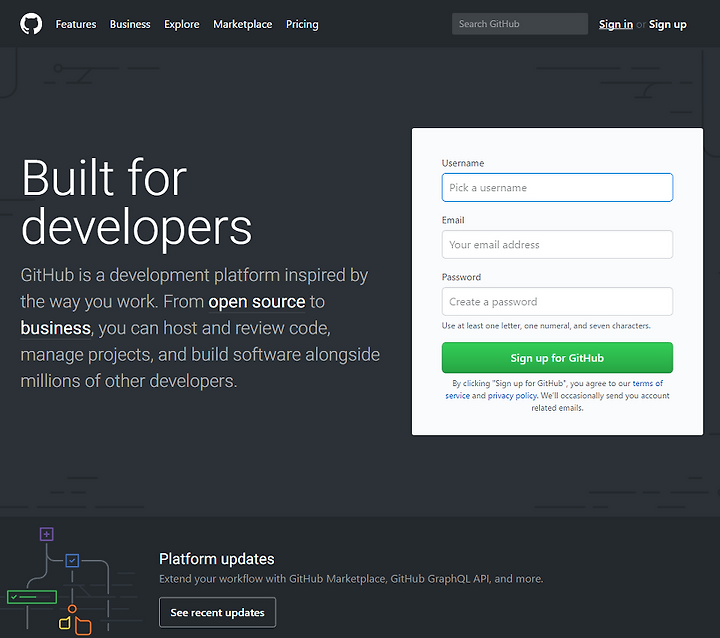The image size is (720, 638).
Task: Click the purple plus box illustration icon
Action: point(46,534)
